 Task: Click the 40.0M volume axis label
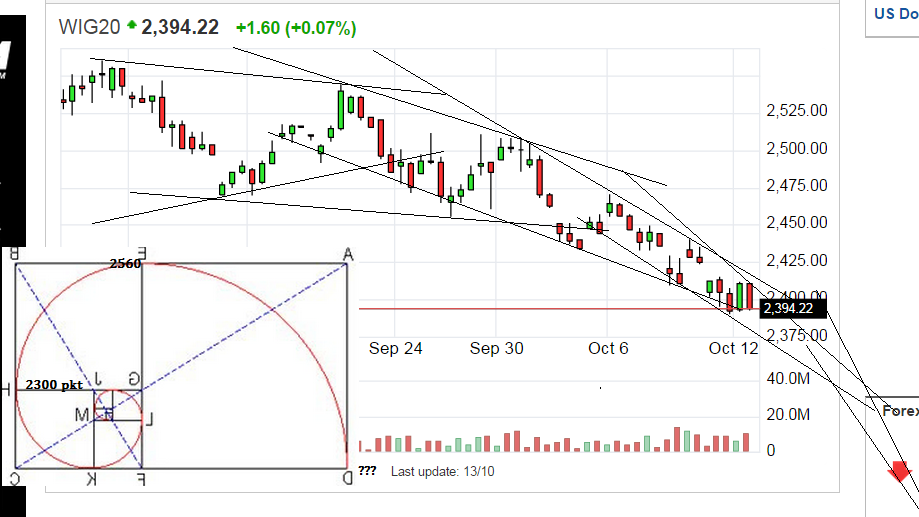click(x=789, y=378)
